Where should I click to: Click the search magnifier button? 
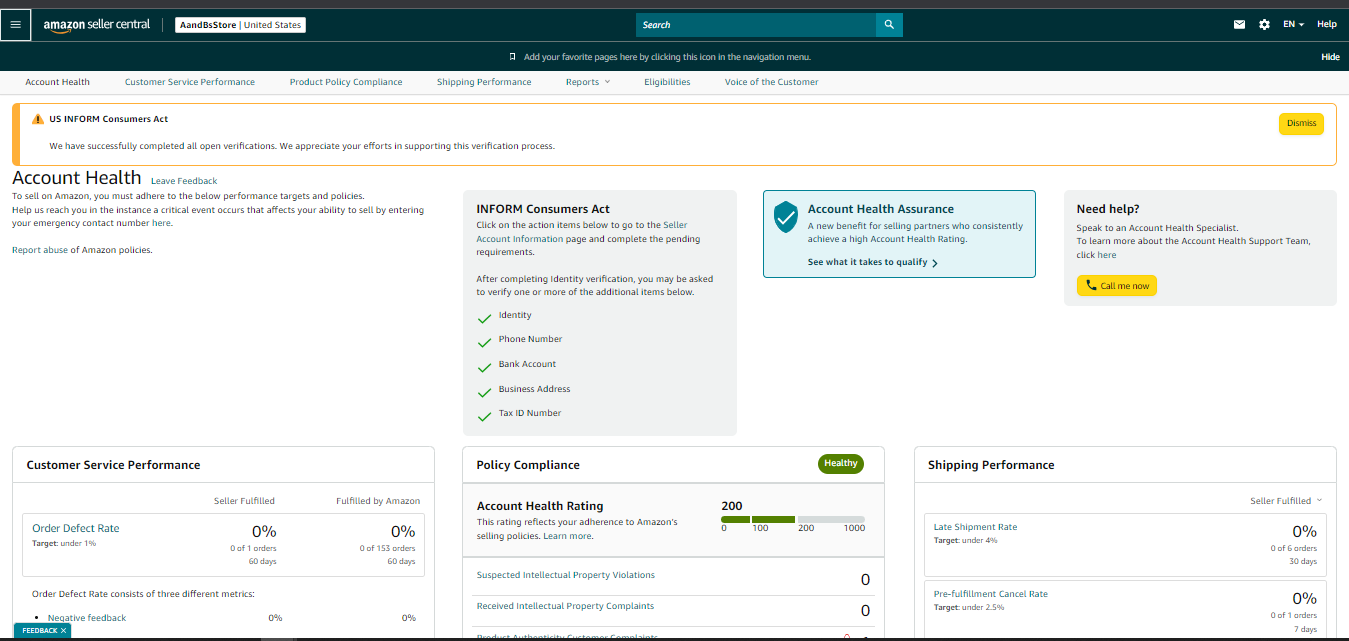889,24
